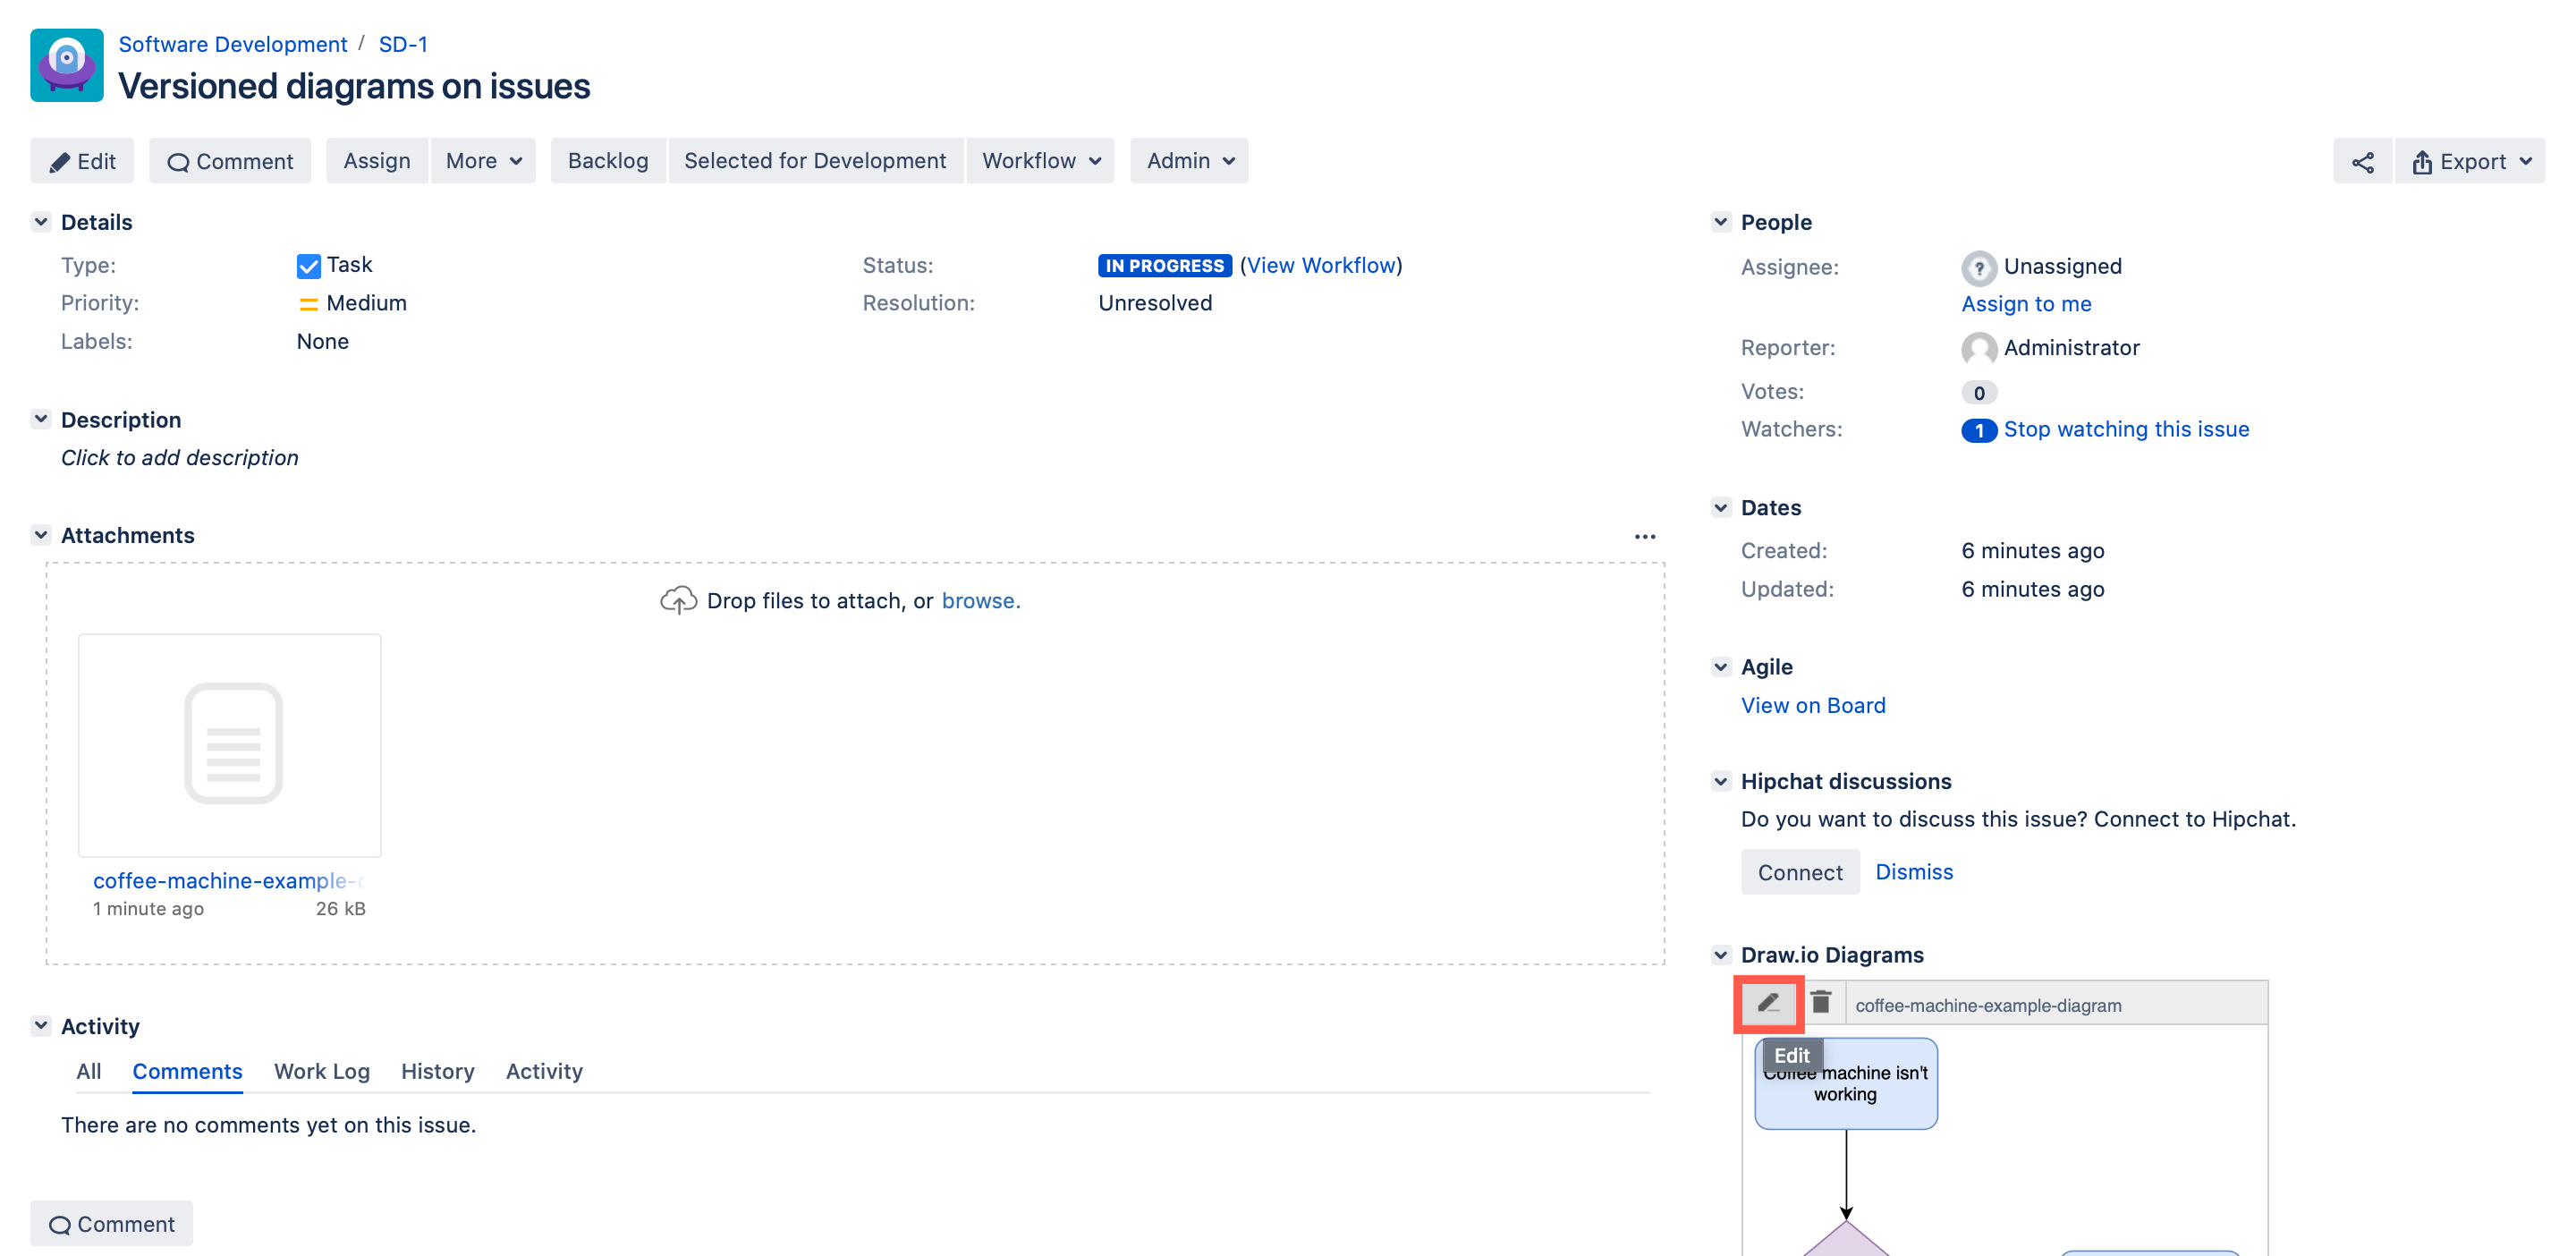2576x1256 pixels.
Task: Switch to the History tab
Action: pyautogui.click(x=437, y=1071)
